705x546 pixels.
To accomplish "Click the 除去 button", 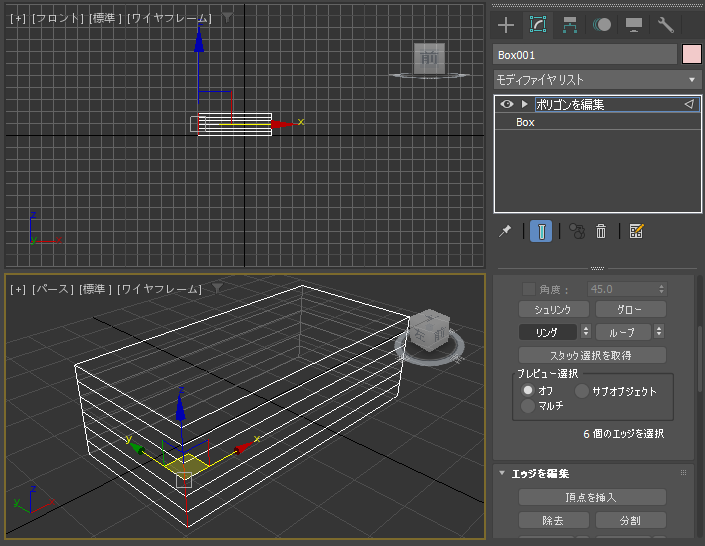I will point(553,520).
